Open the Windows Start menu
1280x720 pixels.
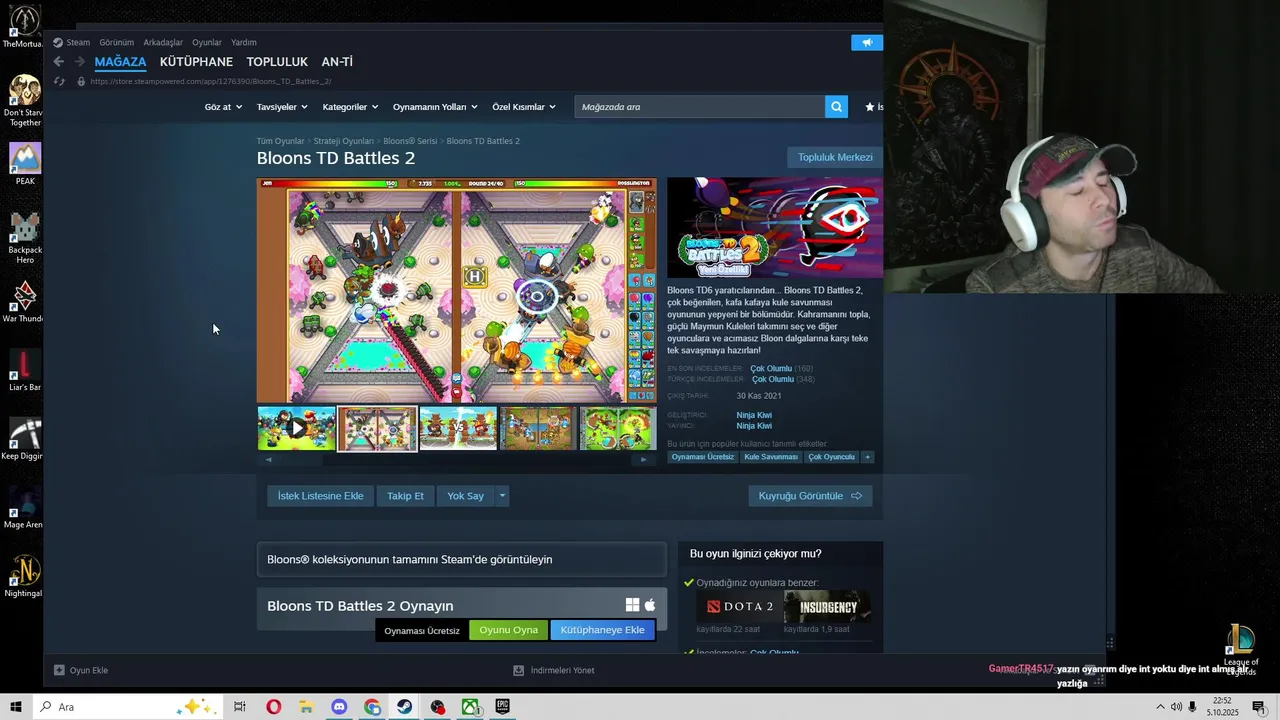coord(16,707)
